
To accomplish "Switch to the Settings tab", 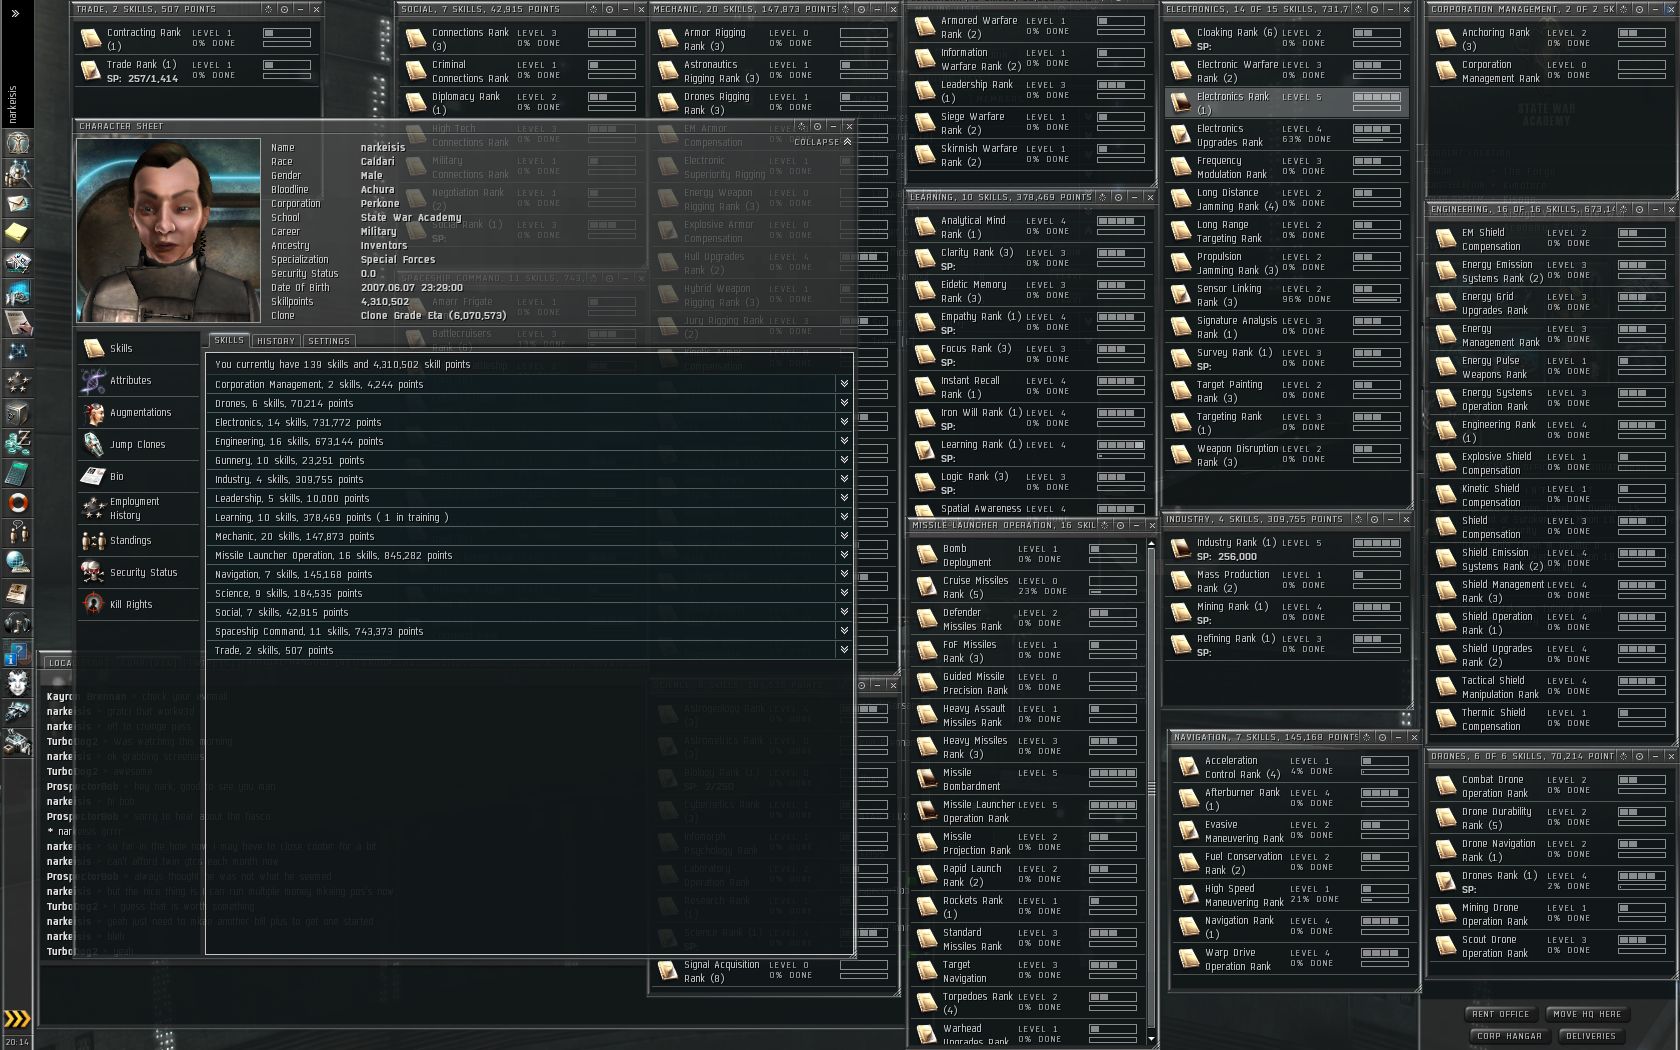I will [x=329, y=341].
